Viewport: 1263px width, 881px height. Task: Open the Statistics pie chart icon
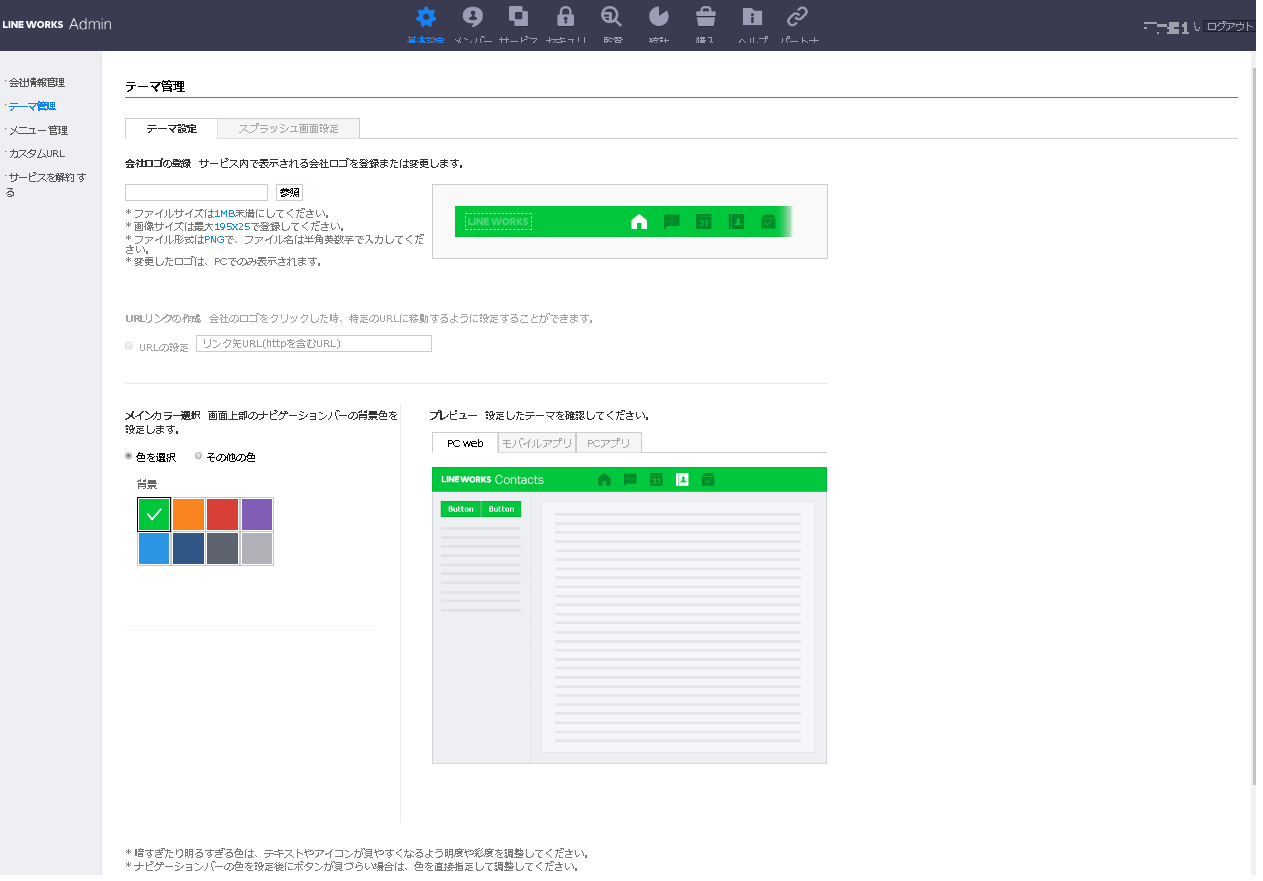click(658, 17)
